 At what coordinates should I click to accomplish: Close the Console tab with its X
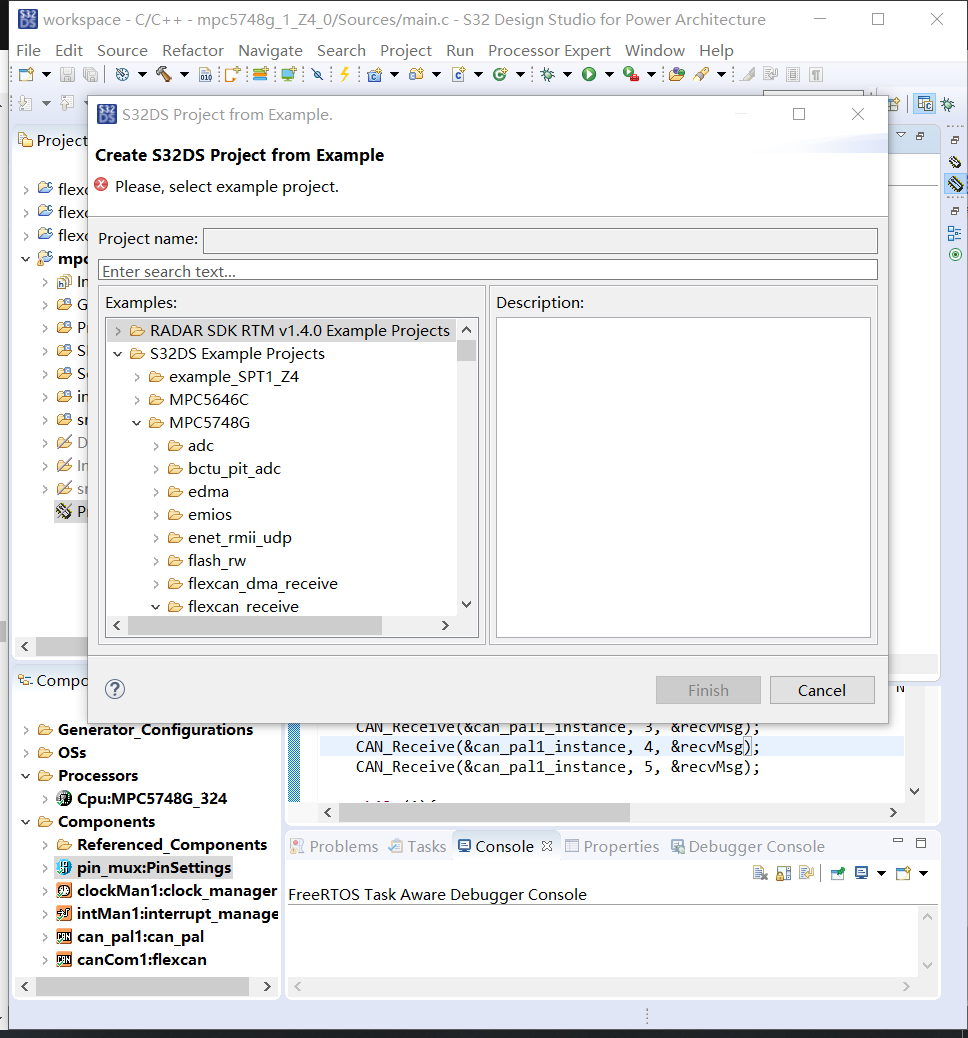click(547, 846)
